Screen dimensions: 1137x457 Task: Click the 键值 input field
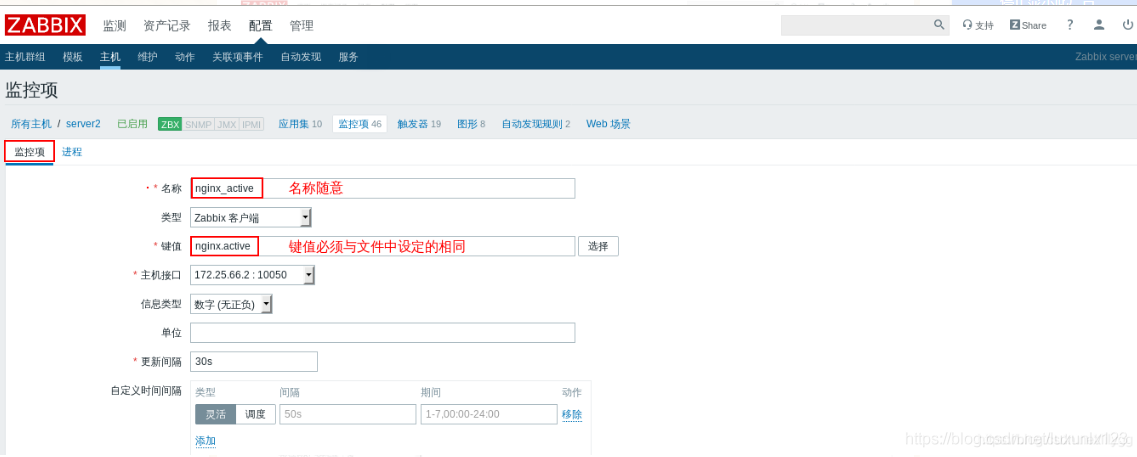pos(383,246)
